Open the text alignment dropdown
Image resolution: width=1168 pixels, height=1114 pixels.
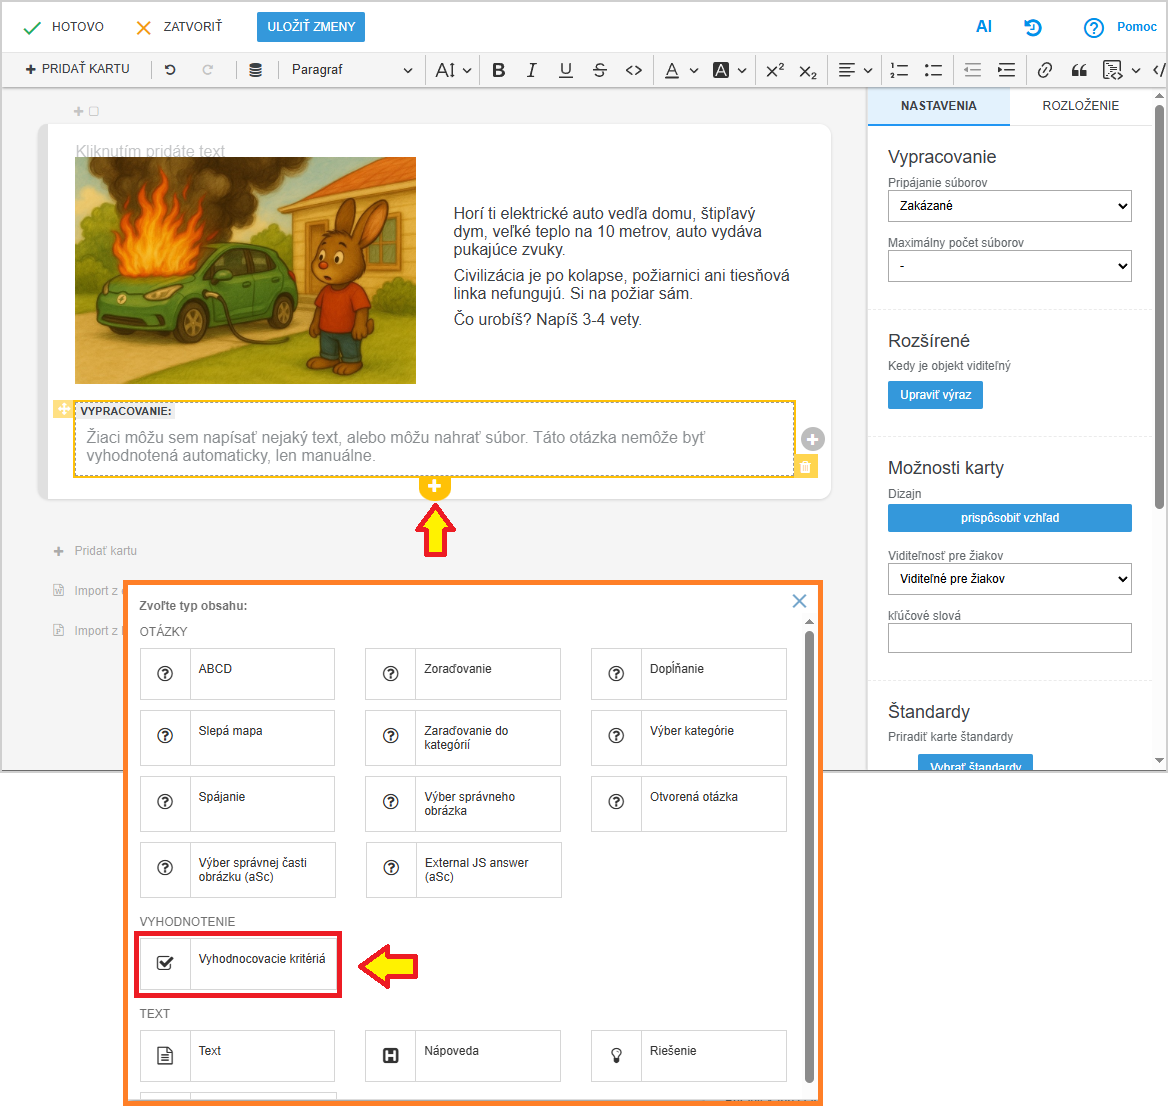coord(854,70)
